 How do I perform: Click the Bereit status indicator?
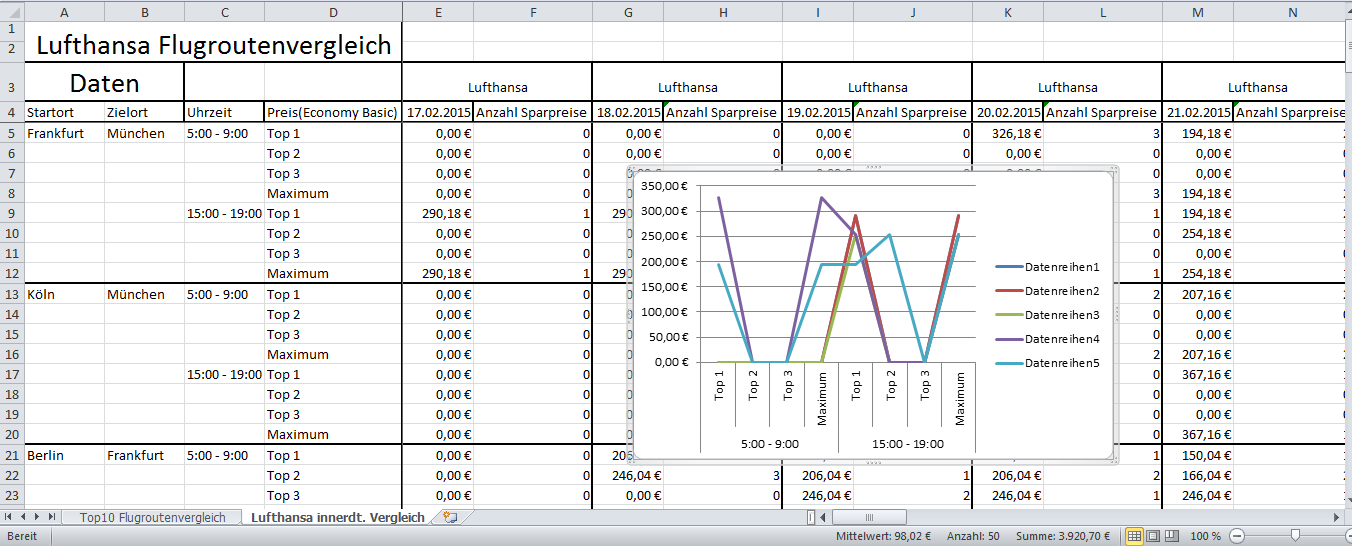[21, 536]
